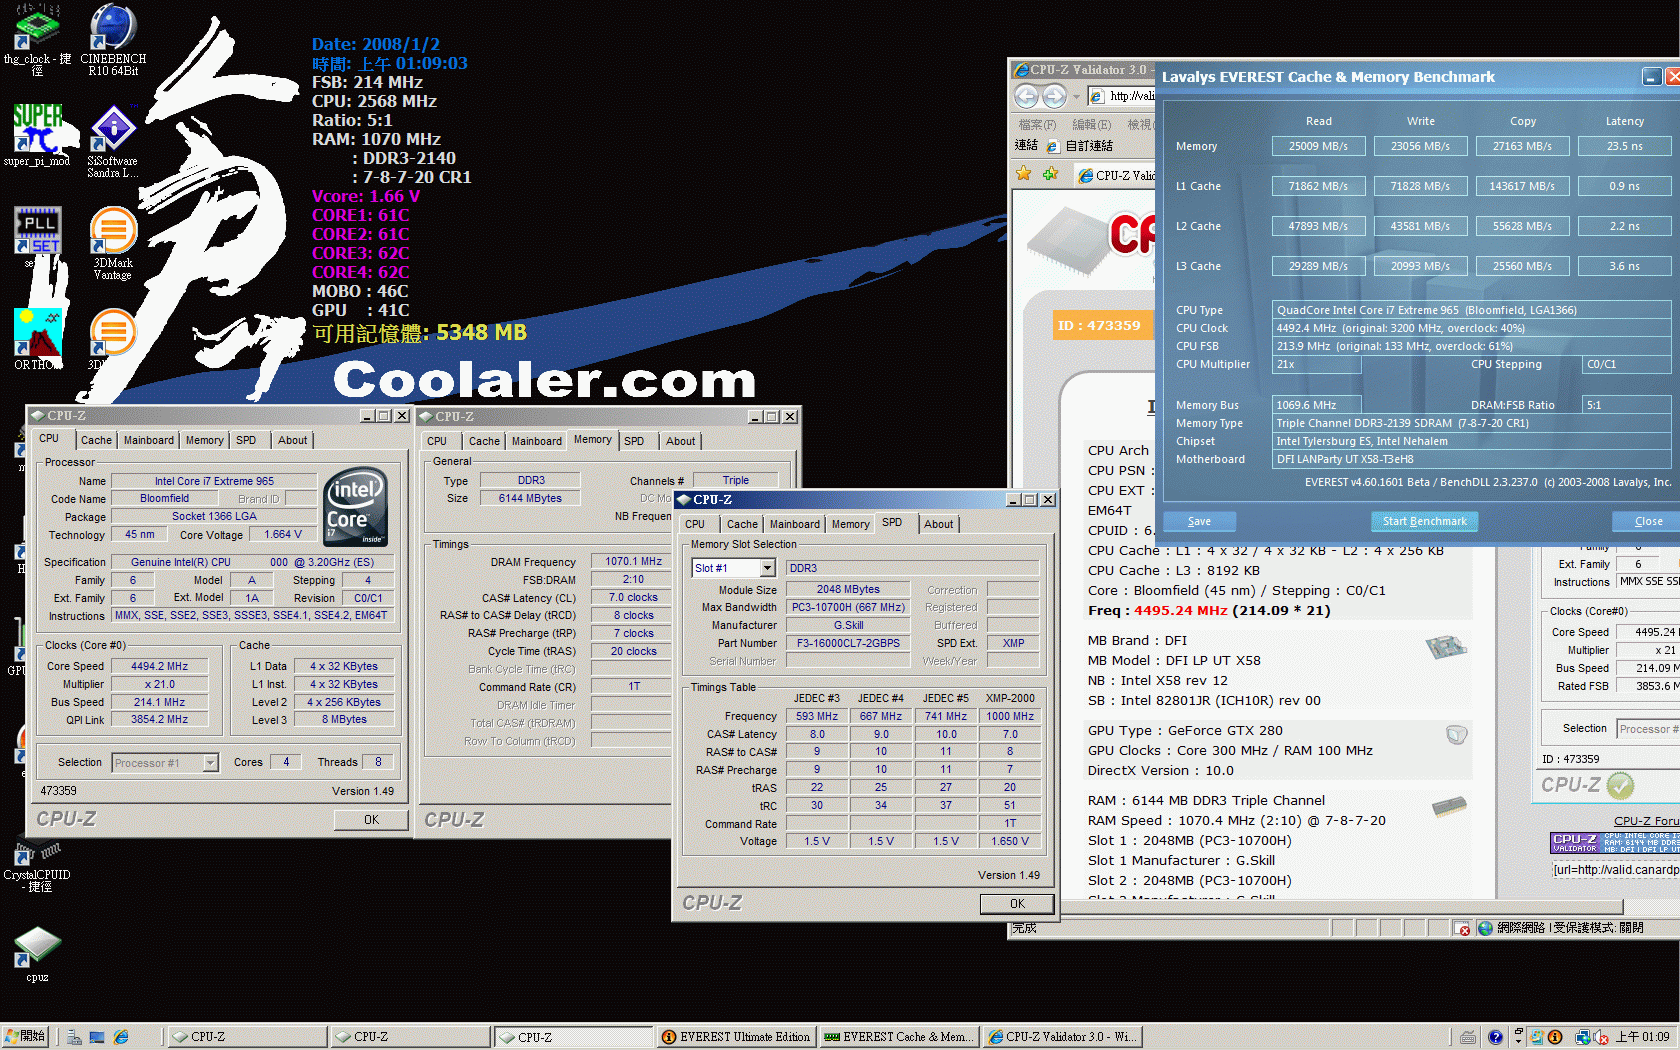Click the CPU-Z Validator banner badge image
The height and width of the screenshot is (1050, 1680).
point(1615,842)
